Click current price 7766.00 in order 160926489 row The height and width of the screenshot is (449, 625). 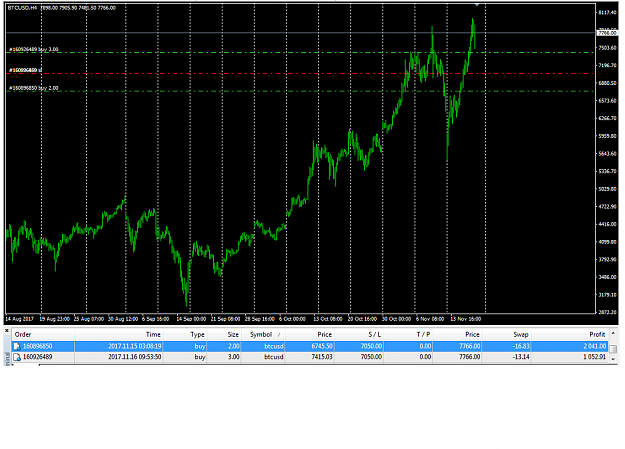[470, 357]
